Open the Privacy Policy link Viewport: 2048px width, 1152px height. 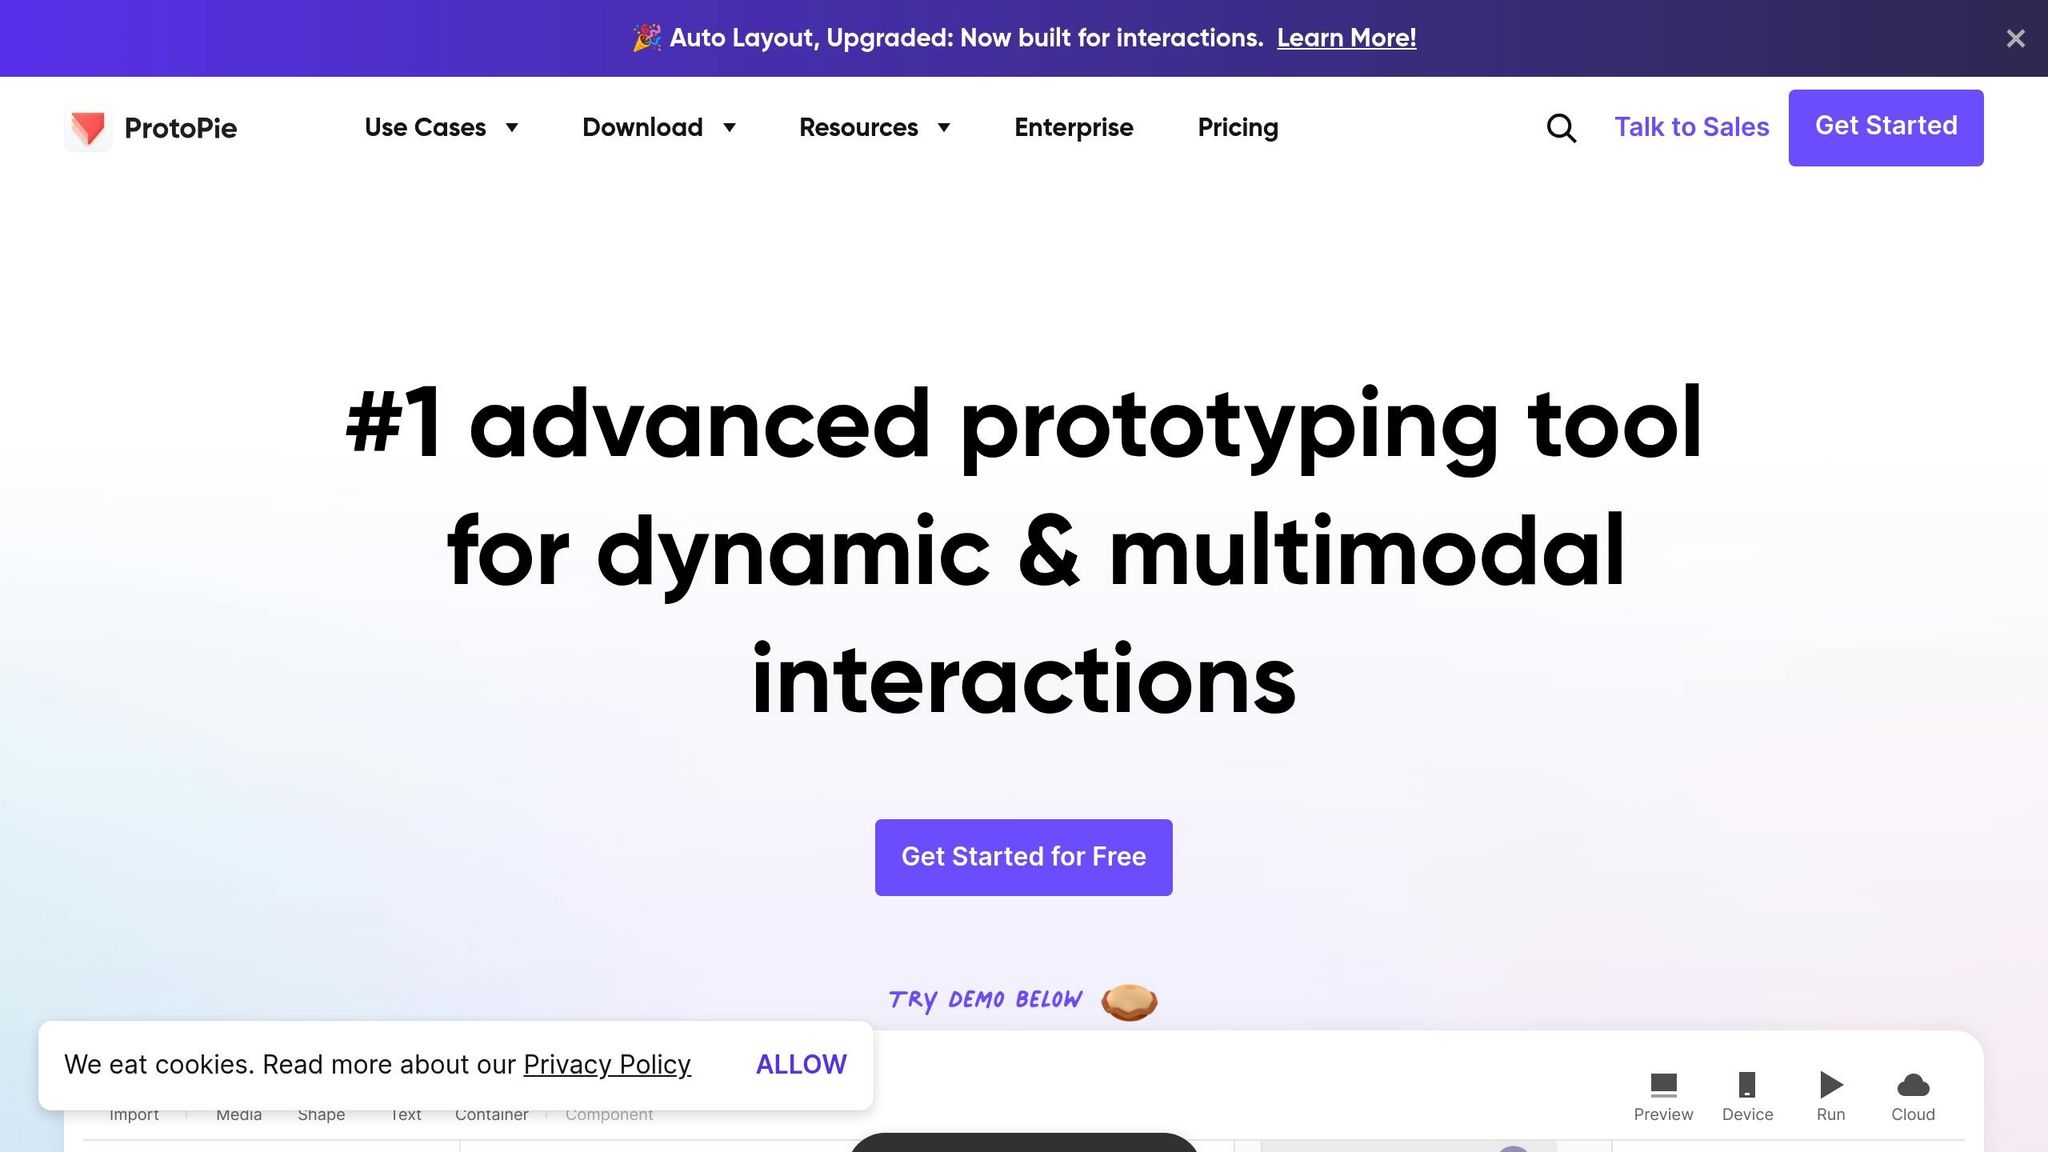point(607,1064)
